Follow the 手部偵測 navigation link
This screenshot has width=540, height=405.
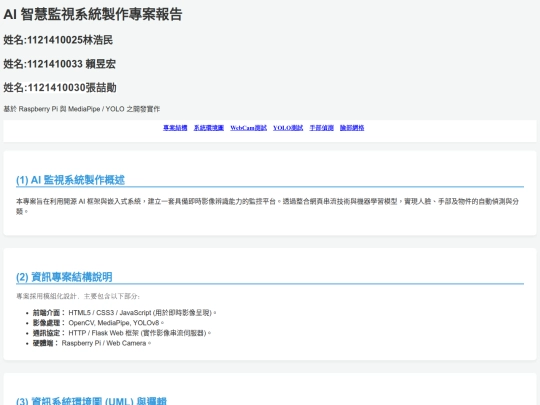tap(321, 128)
